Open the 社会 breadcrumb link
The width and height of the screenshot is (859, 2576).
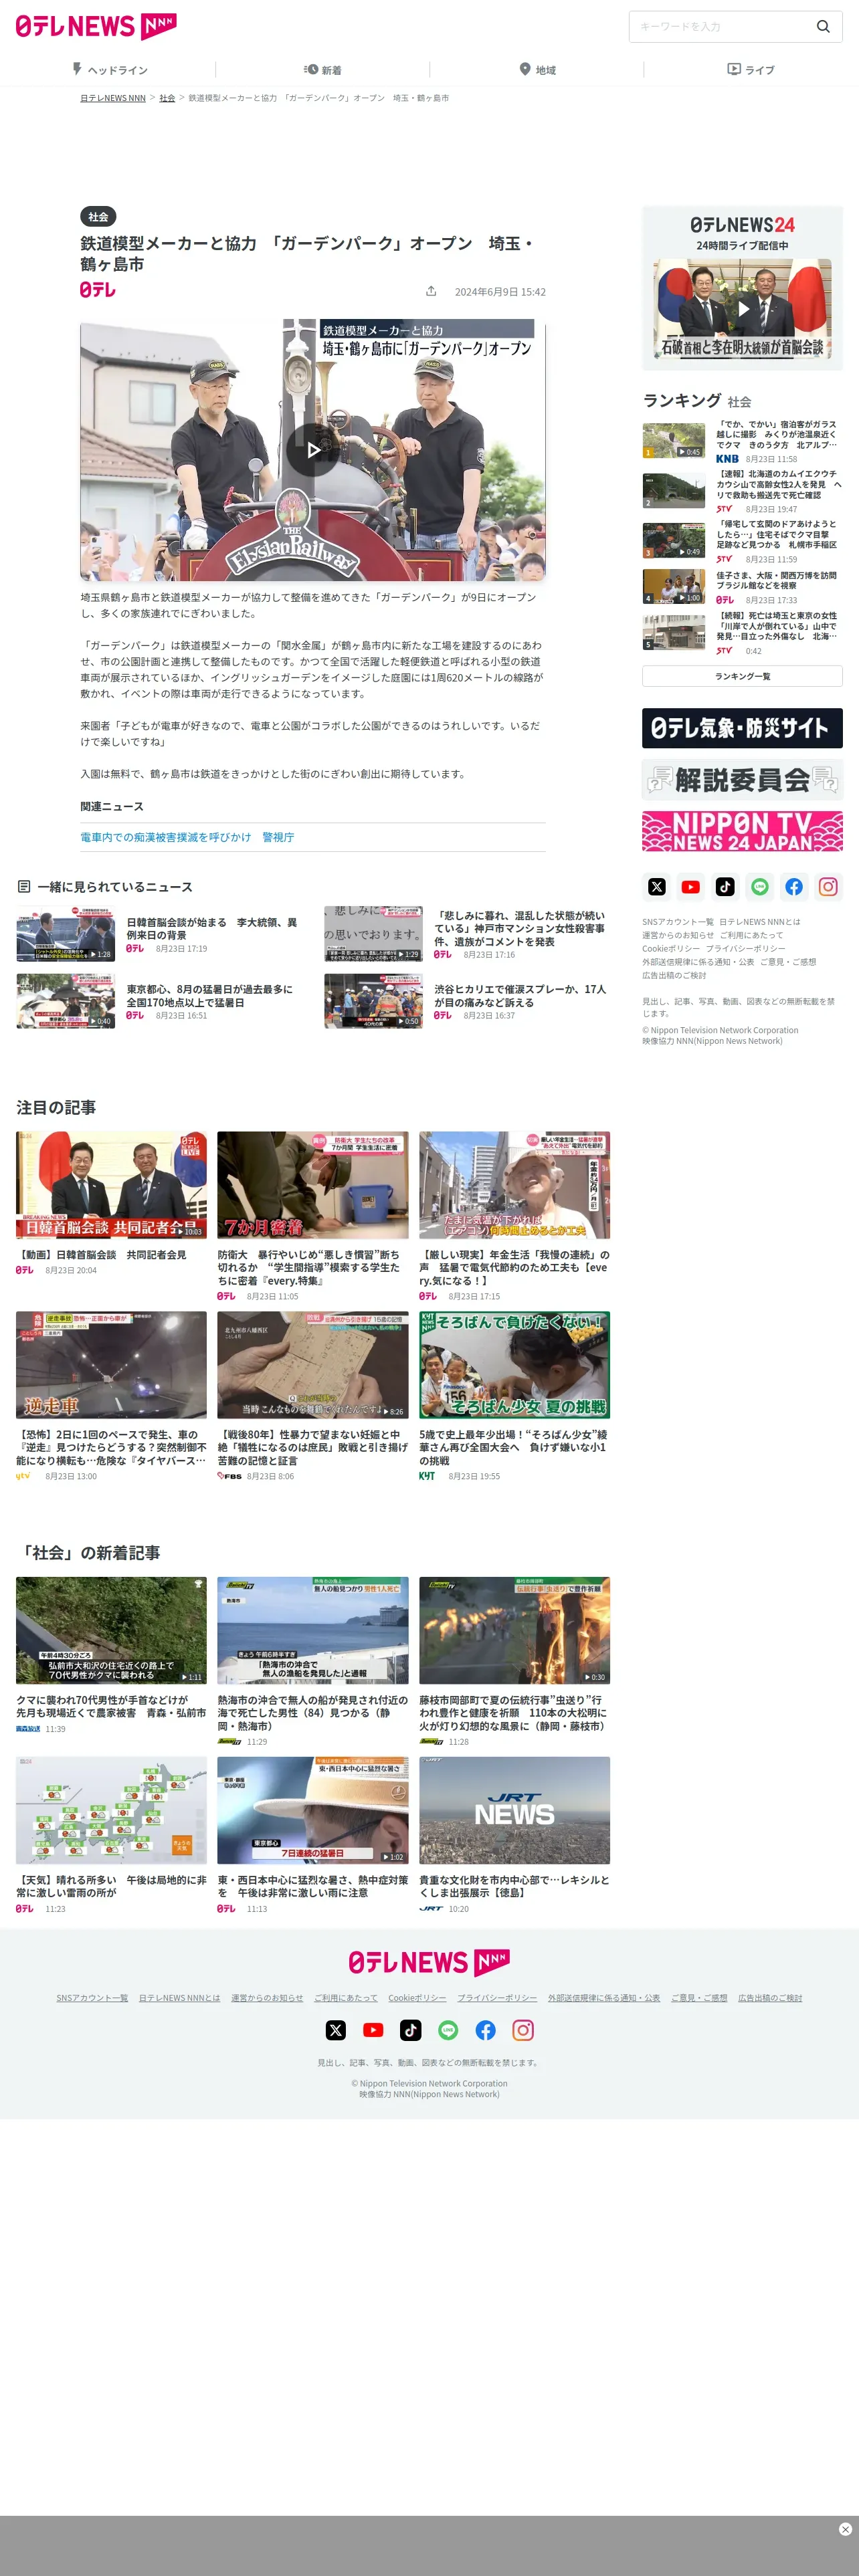coord(167,98)
